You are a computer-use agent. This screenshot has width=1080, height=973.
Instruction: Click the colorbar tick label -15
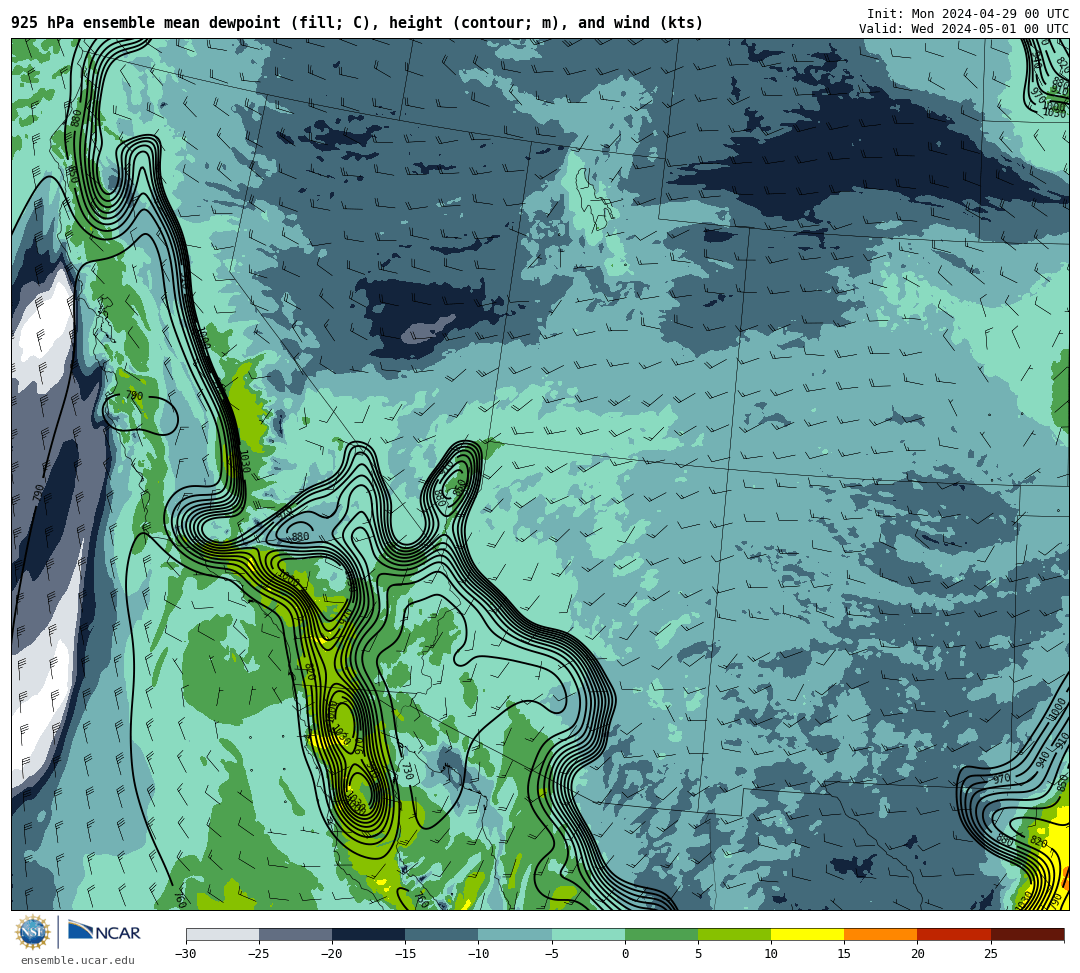coord(405,954)
